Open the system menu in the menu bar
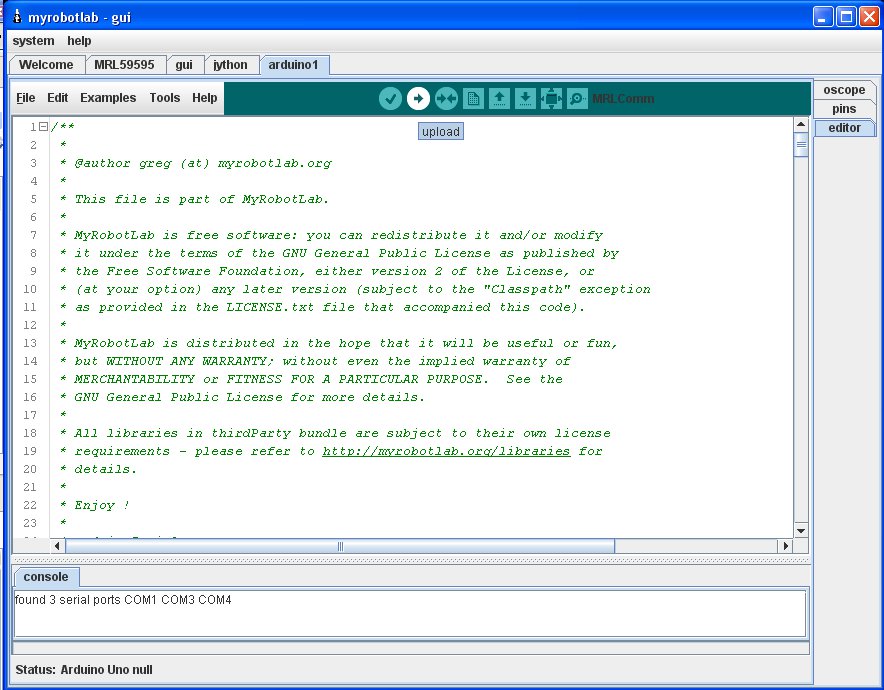 (x=33, y=41)
